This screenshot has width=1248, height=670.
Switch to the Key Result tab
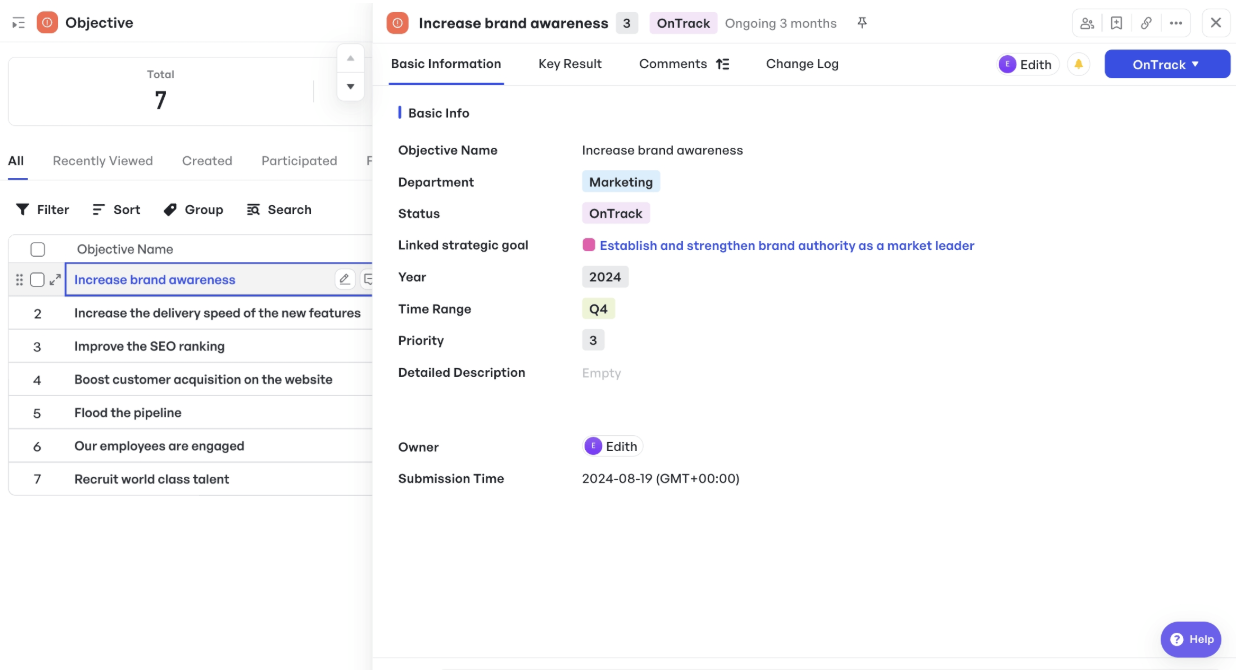pyautogui.click(x=570, y=64)
